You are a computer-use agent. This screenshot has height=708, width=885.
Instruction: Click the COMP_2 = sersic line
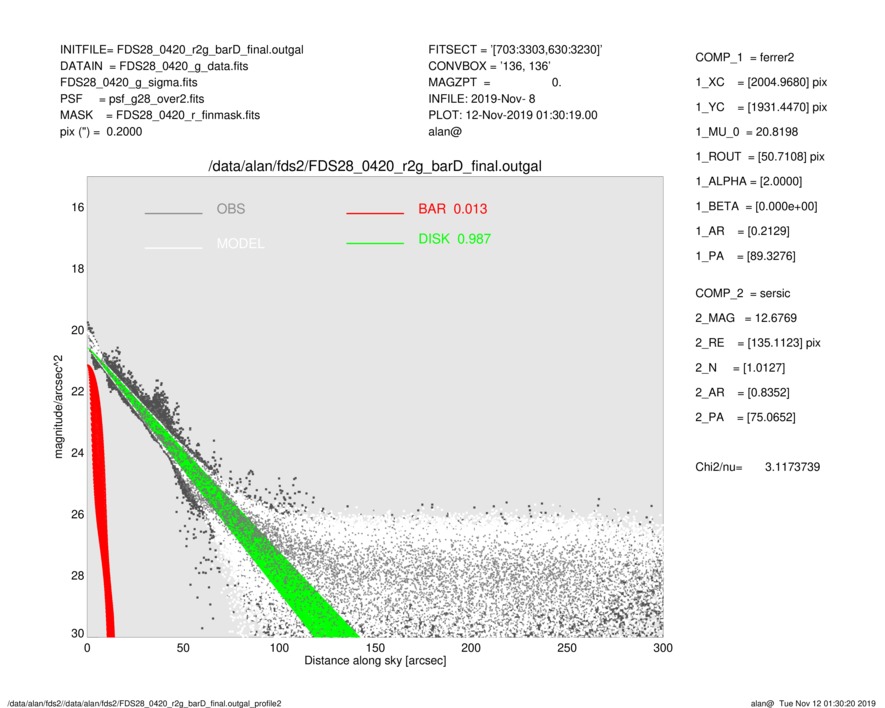coord(743,294)
